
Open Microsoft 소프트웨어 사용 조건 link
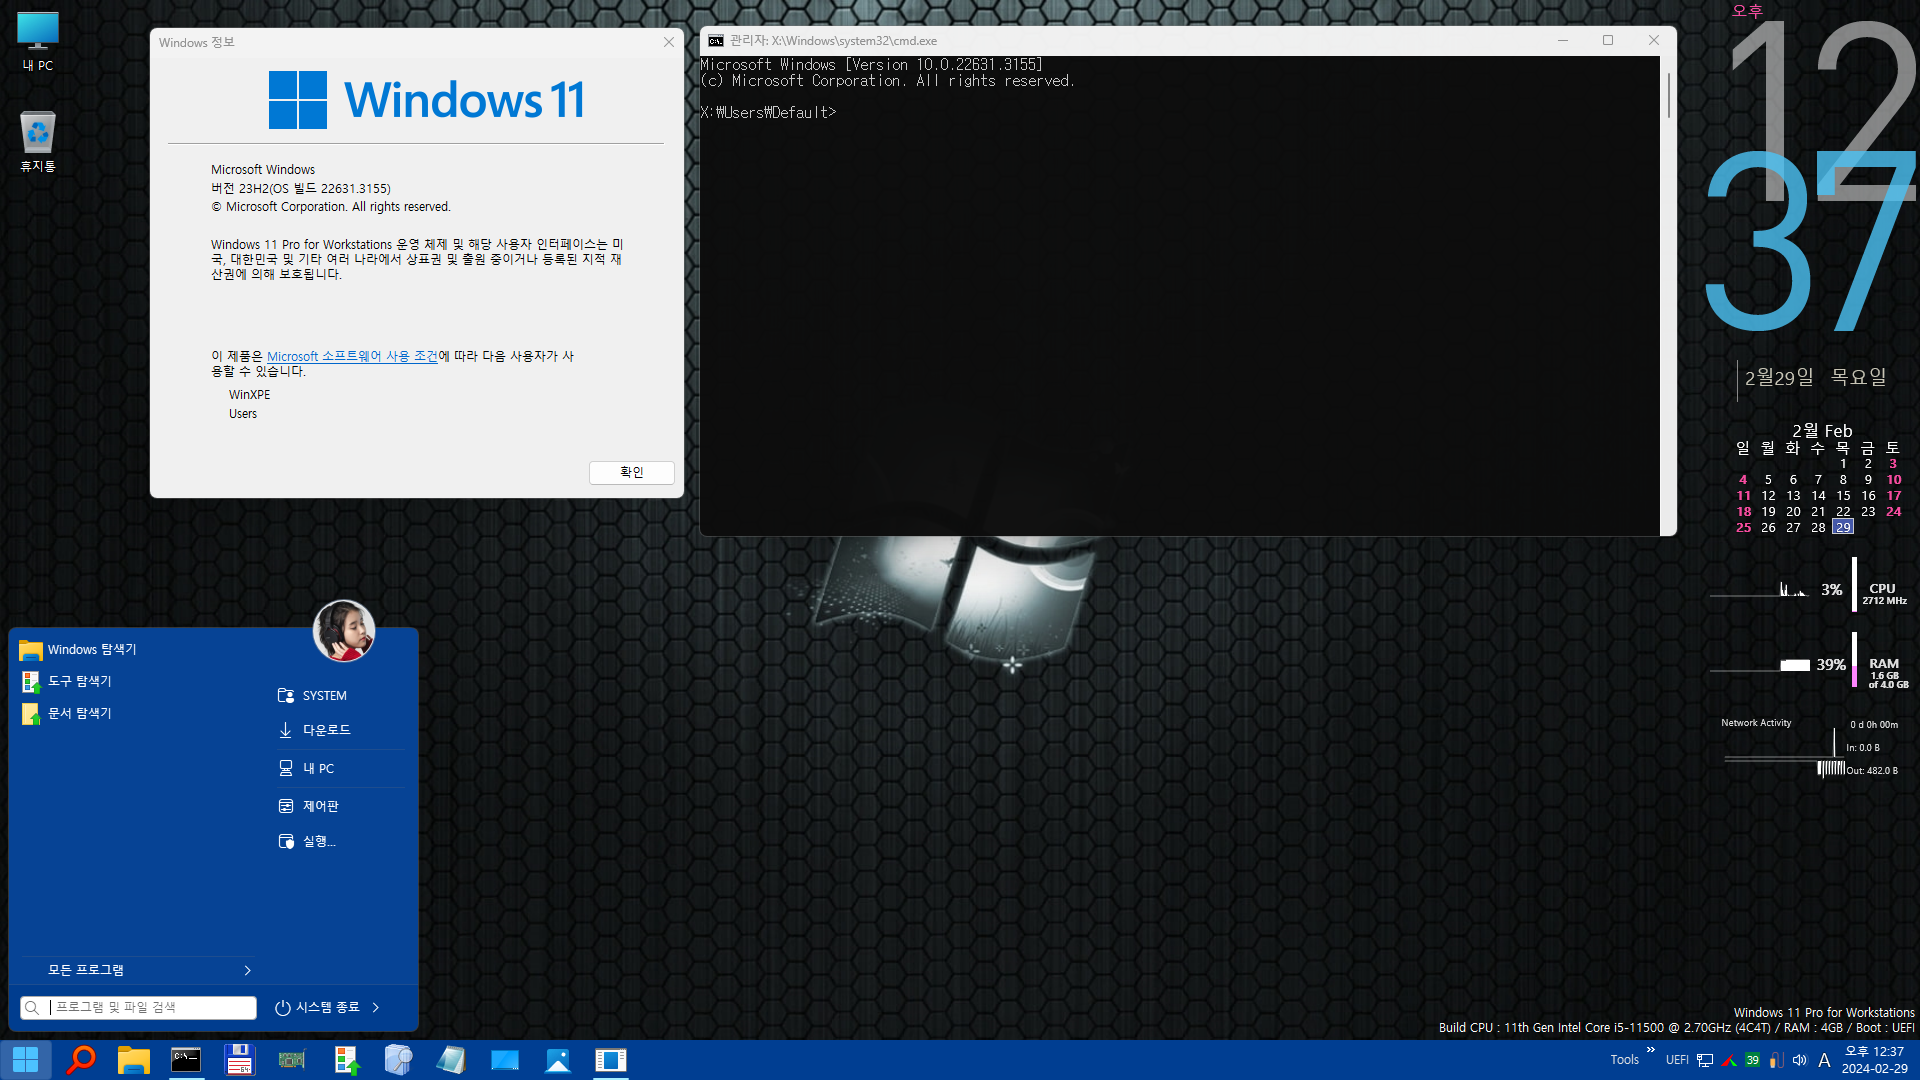click(352, 356)
